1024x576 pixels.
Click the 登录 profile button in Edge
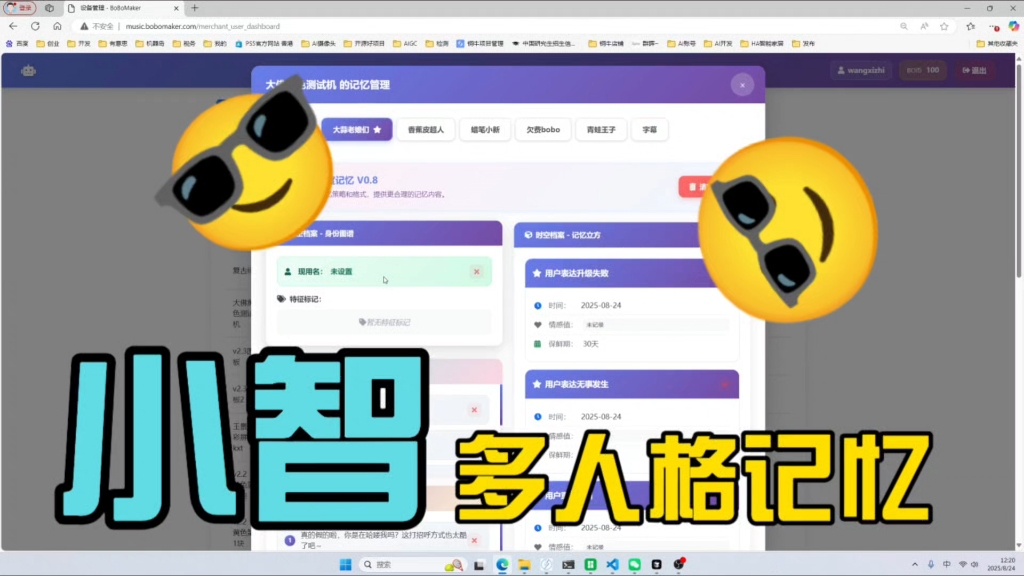[x=20, y=8]
